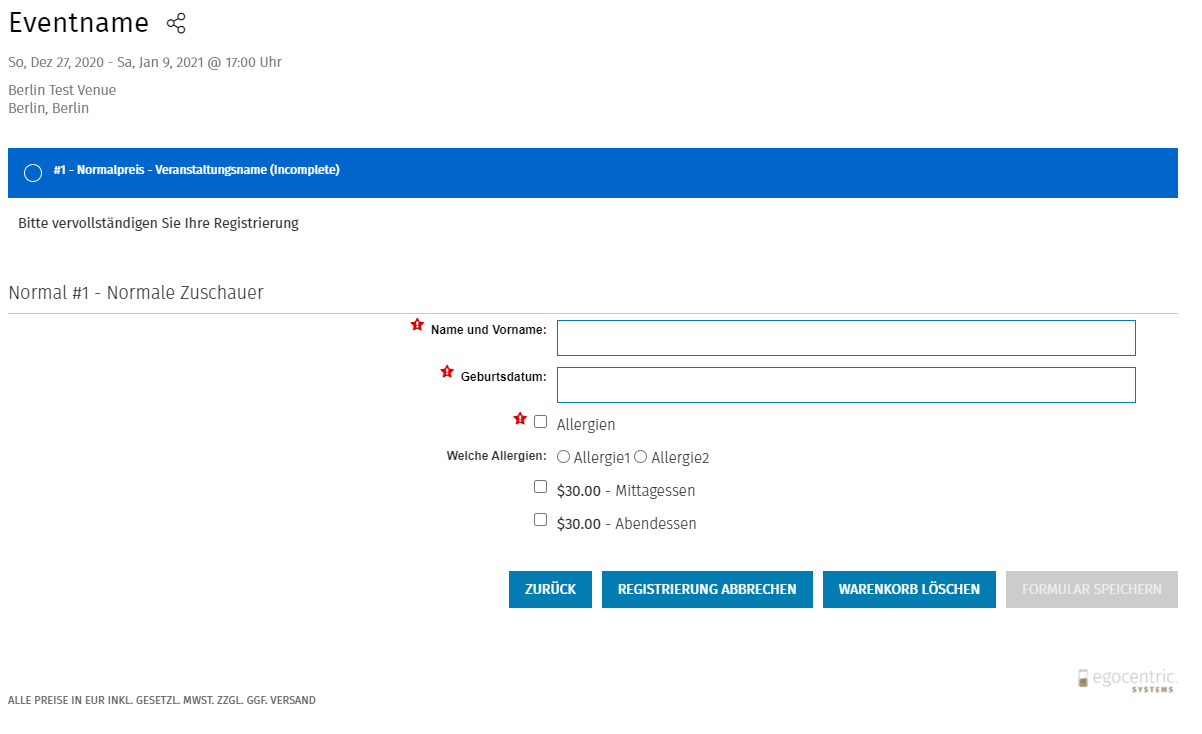Click the FORMULAR SPEICHERN button
This screenshot has width=1202, height=734.
[x=1092, y=589]
